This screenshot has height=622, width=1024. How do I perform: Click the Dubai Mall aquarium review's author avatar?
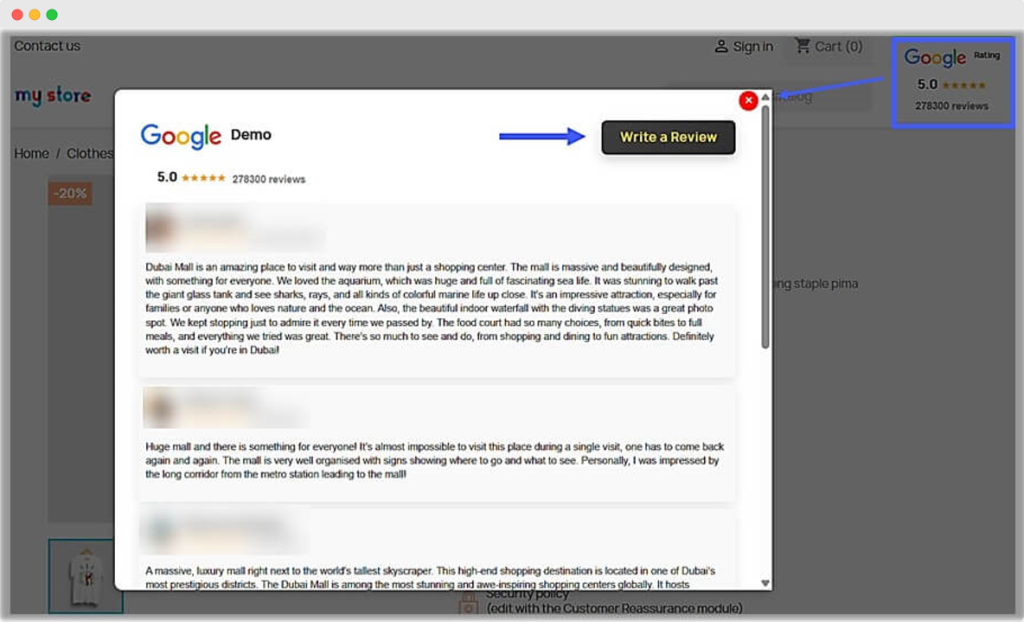(162, 226)
